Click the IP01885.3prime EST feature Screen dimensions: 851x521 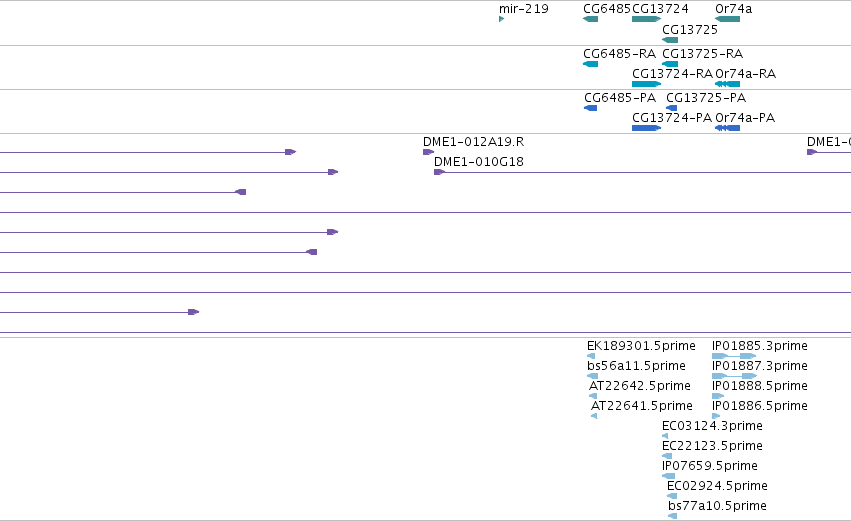click(734, 356)
